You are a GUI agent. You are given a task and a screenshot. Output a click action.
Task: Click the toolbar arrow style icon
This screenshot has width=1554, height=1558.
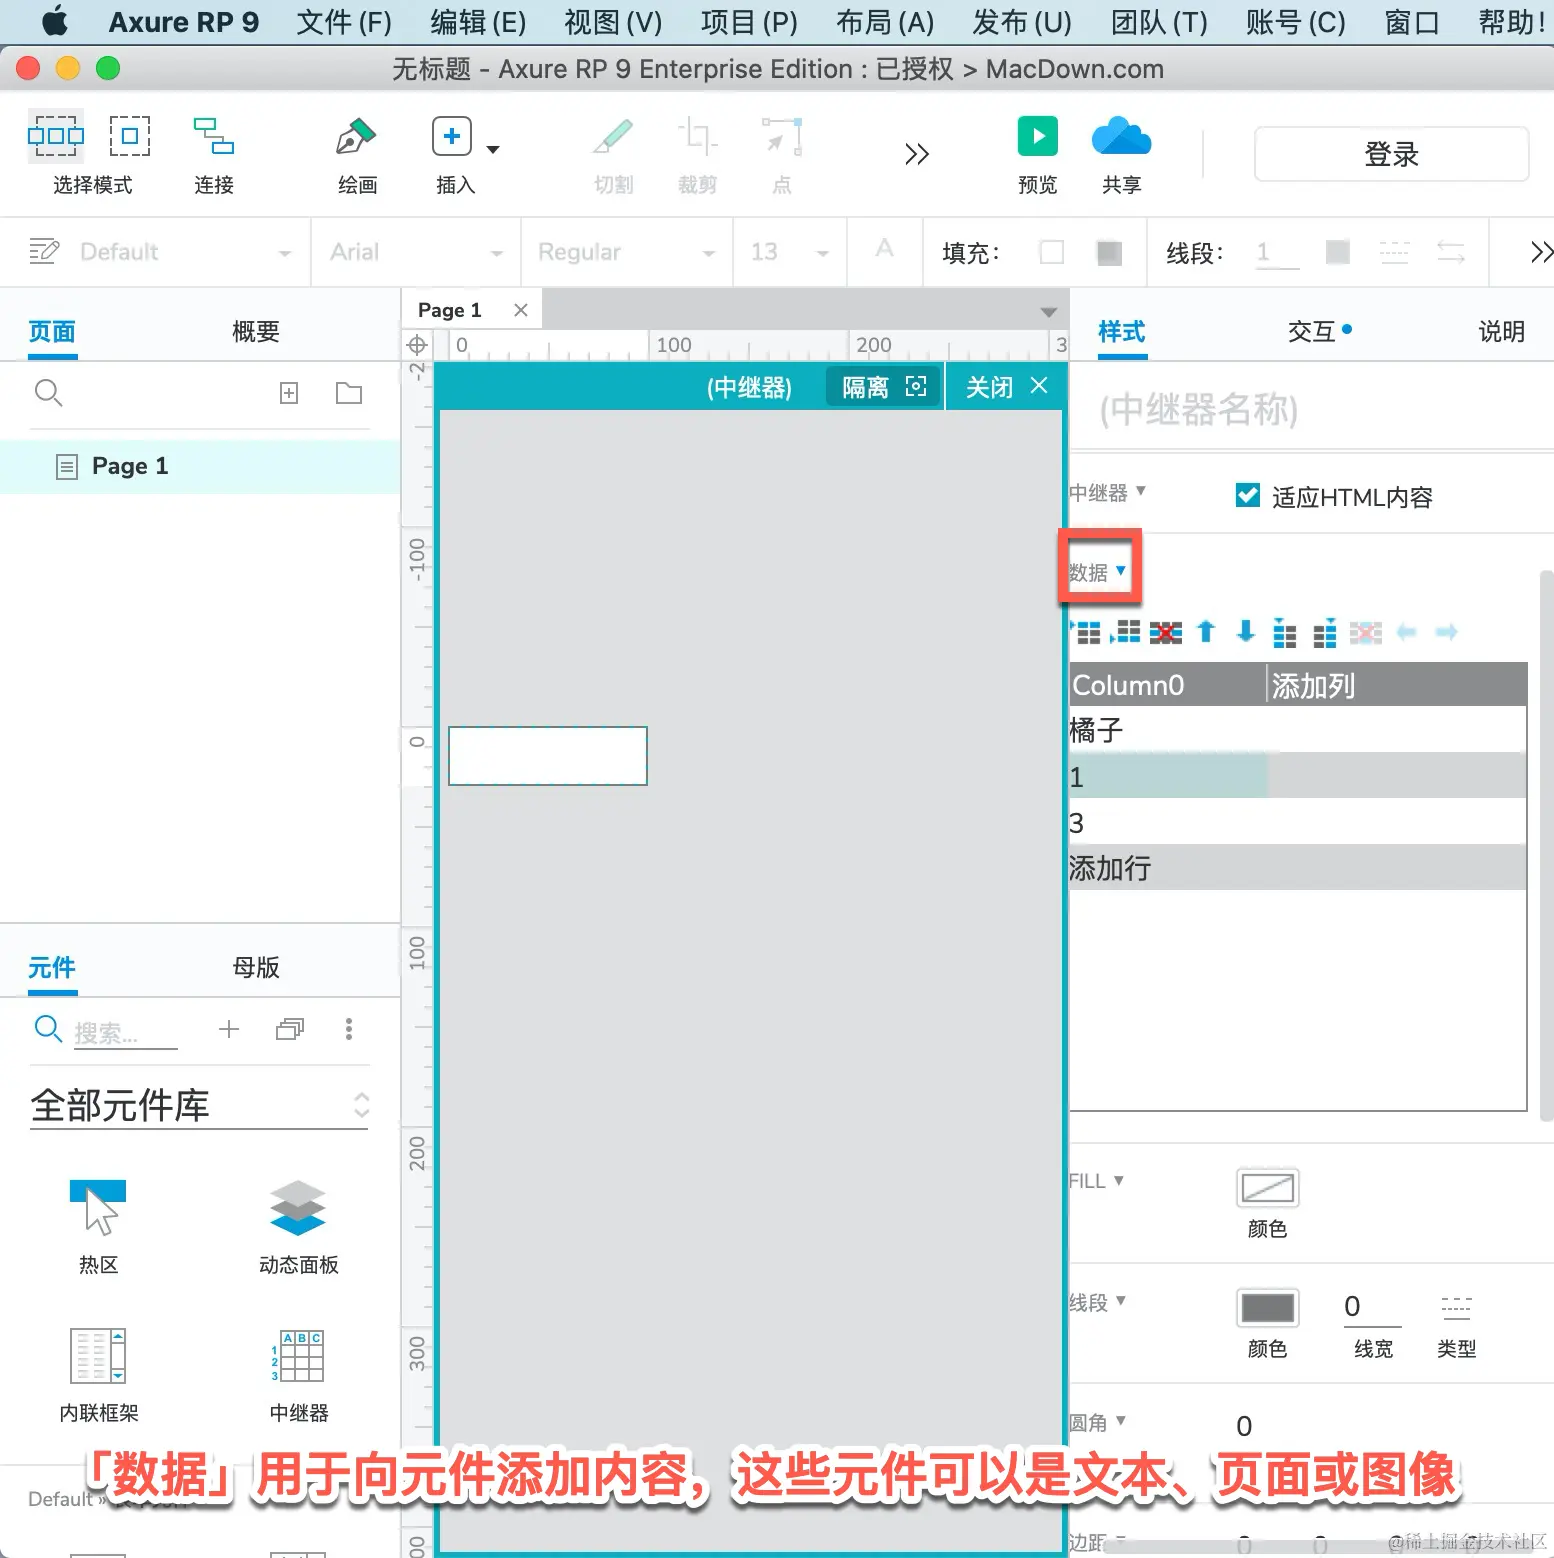tap(1451, 252)
